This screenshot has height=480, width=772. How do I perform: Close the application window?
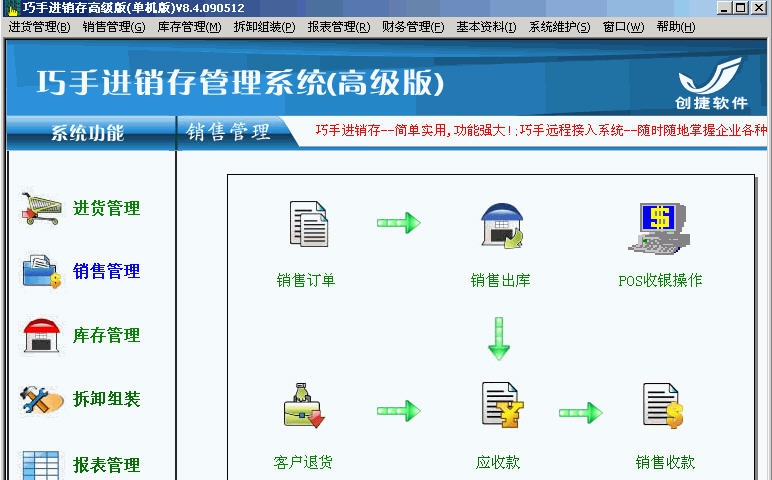(759, 7)
